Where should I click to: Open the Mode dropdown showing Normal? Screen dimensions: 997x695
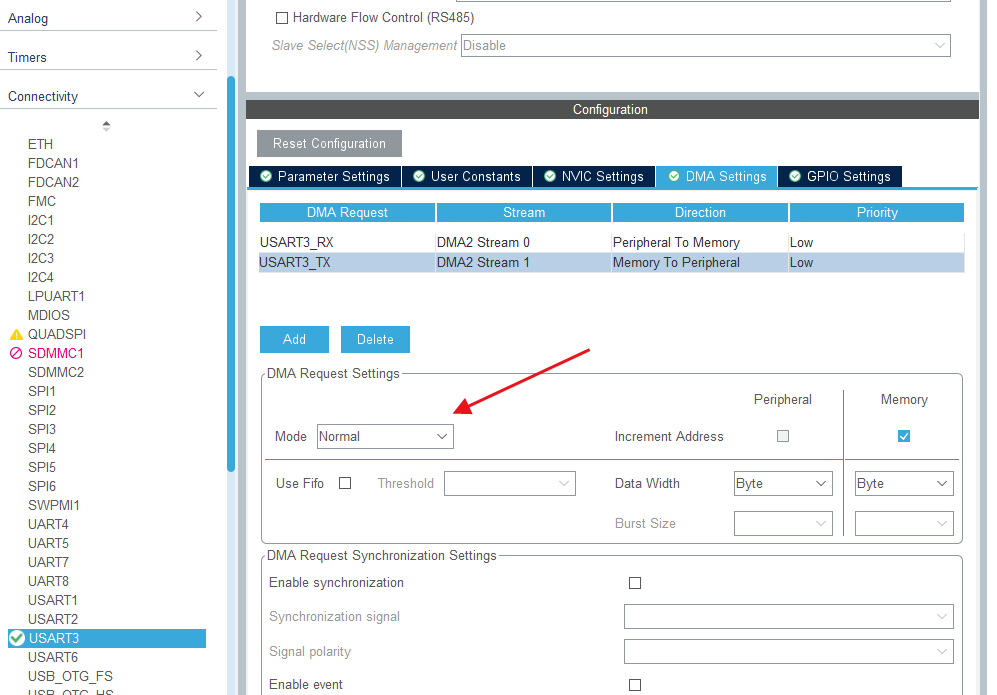point(385,436)
